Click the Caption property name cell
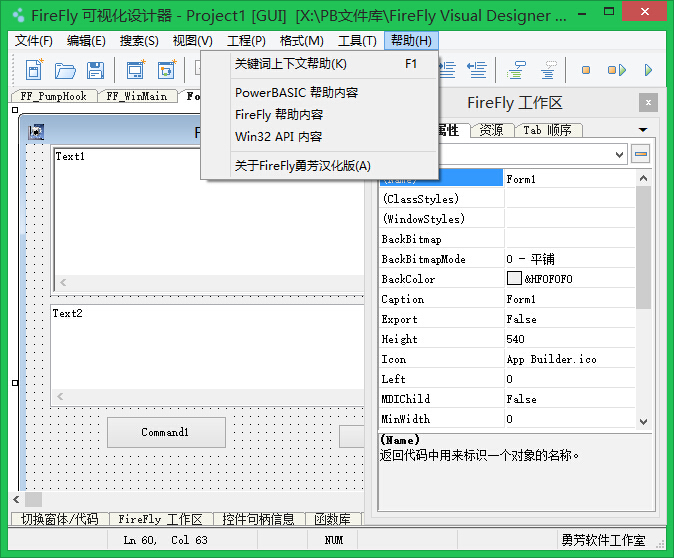 point(441,299)
